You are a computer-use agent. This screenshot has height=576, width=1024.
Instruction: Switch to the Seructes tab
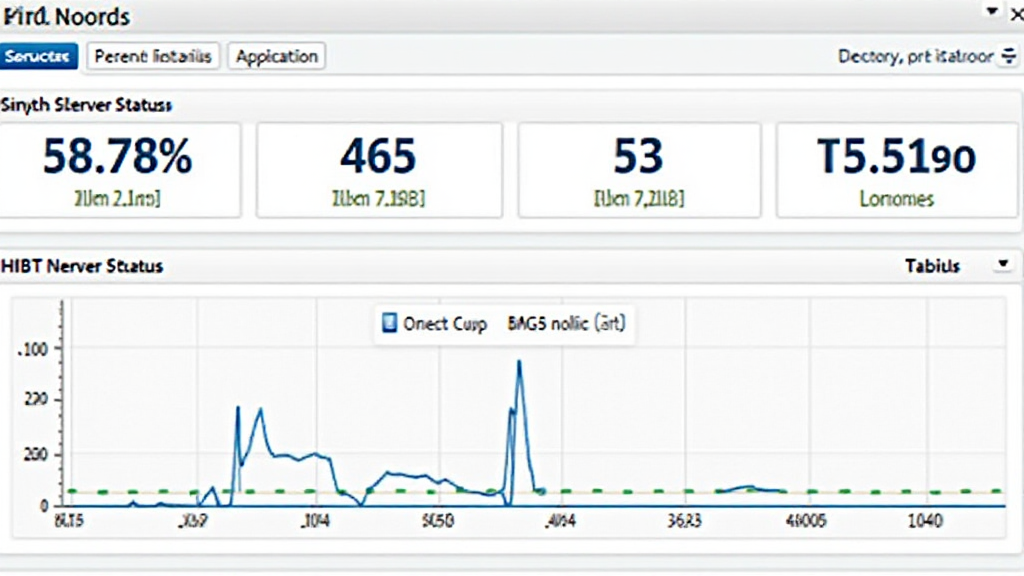click(x=38, y=57)
